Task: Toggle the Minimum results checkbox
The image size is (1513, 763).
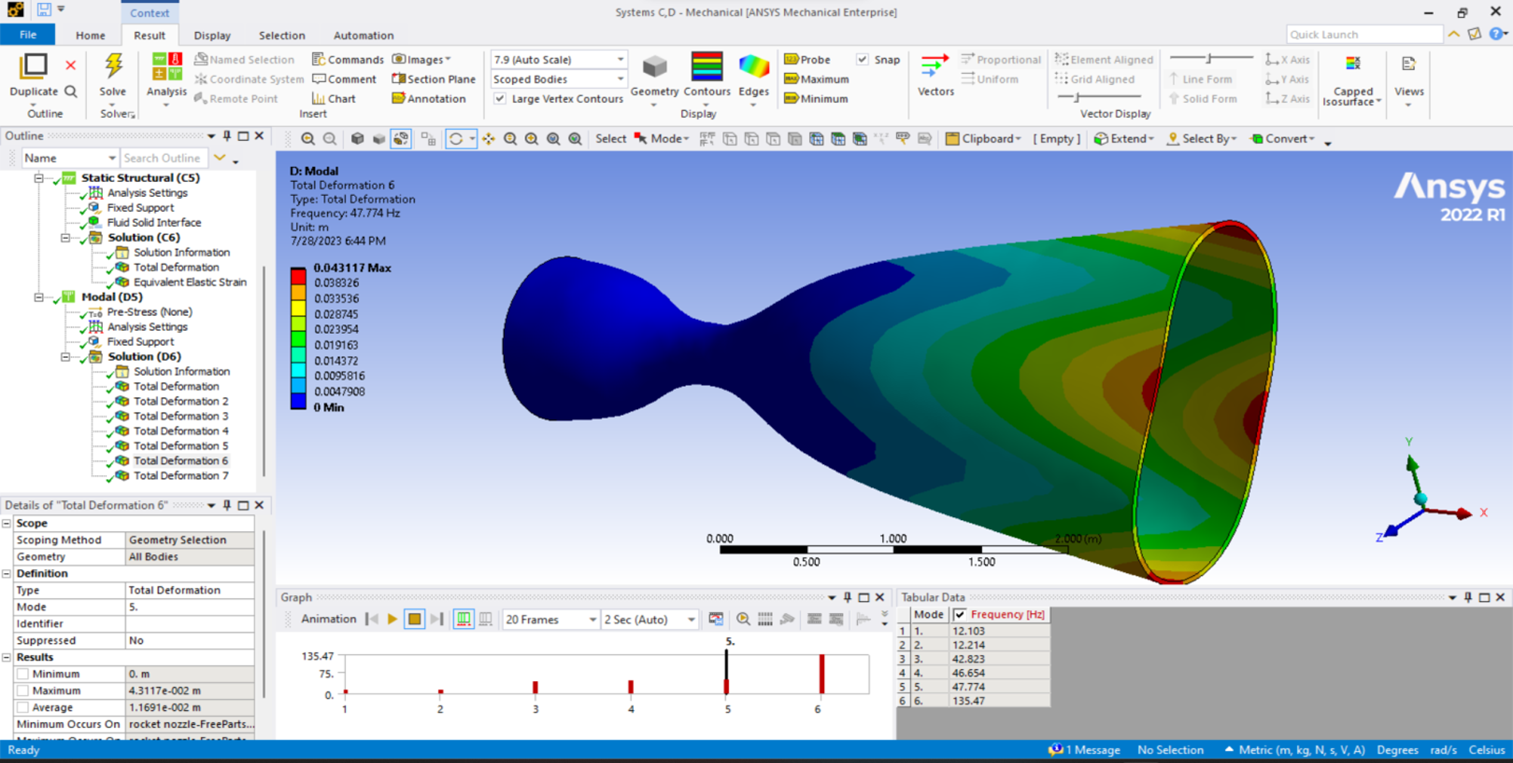Action: click(22, 674)
